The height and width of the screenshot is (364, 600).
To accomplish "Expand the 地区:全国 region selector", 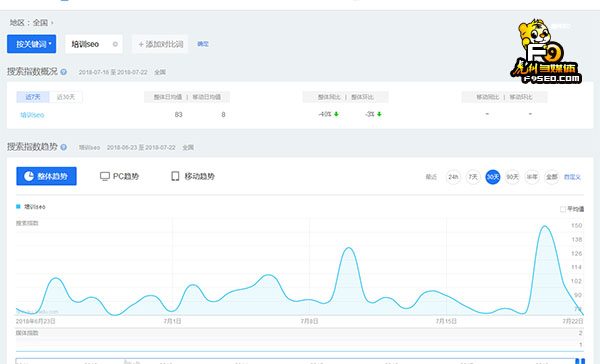I will click(x=31, y=23).
